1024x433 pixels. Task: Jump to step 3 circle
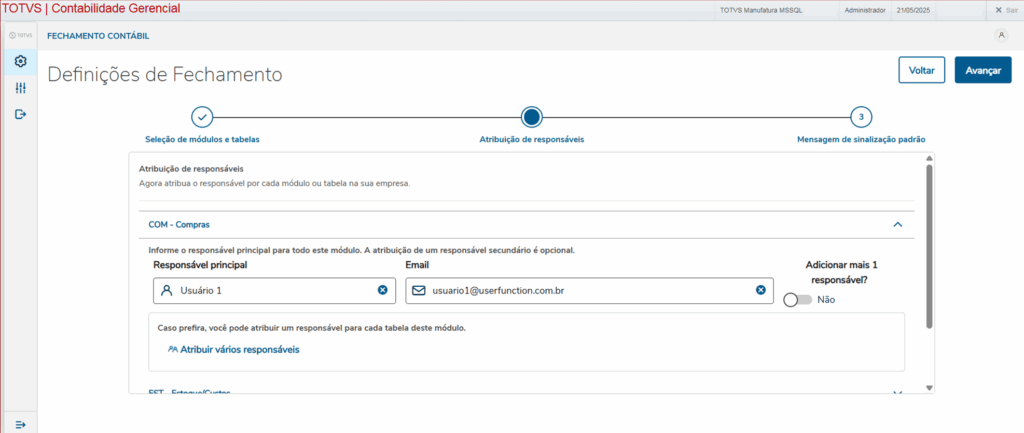click(861, 117)
